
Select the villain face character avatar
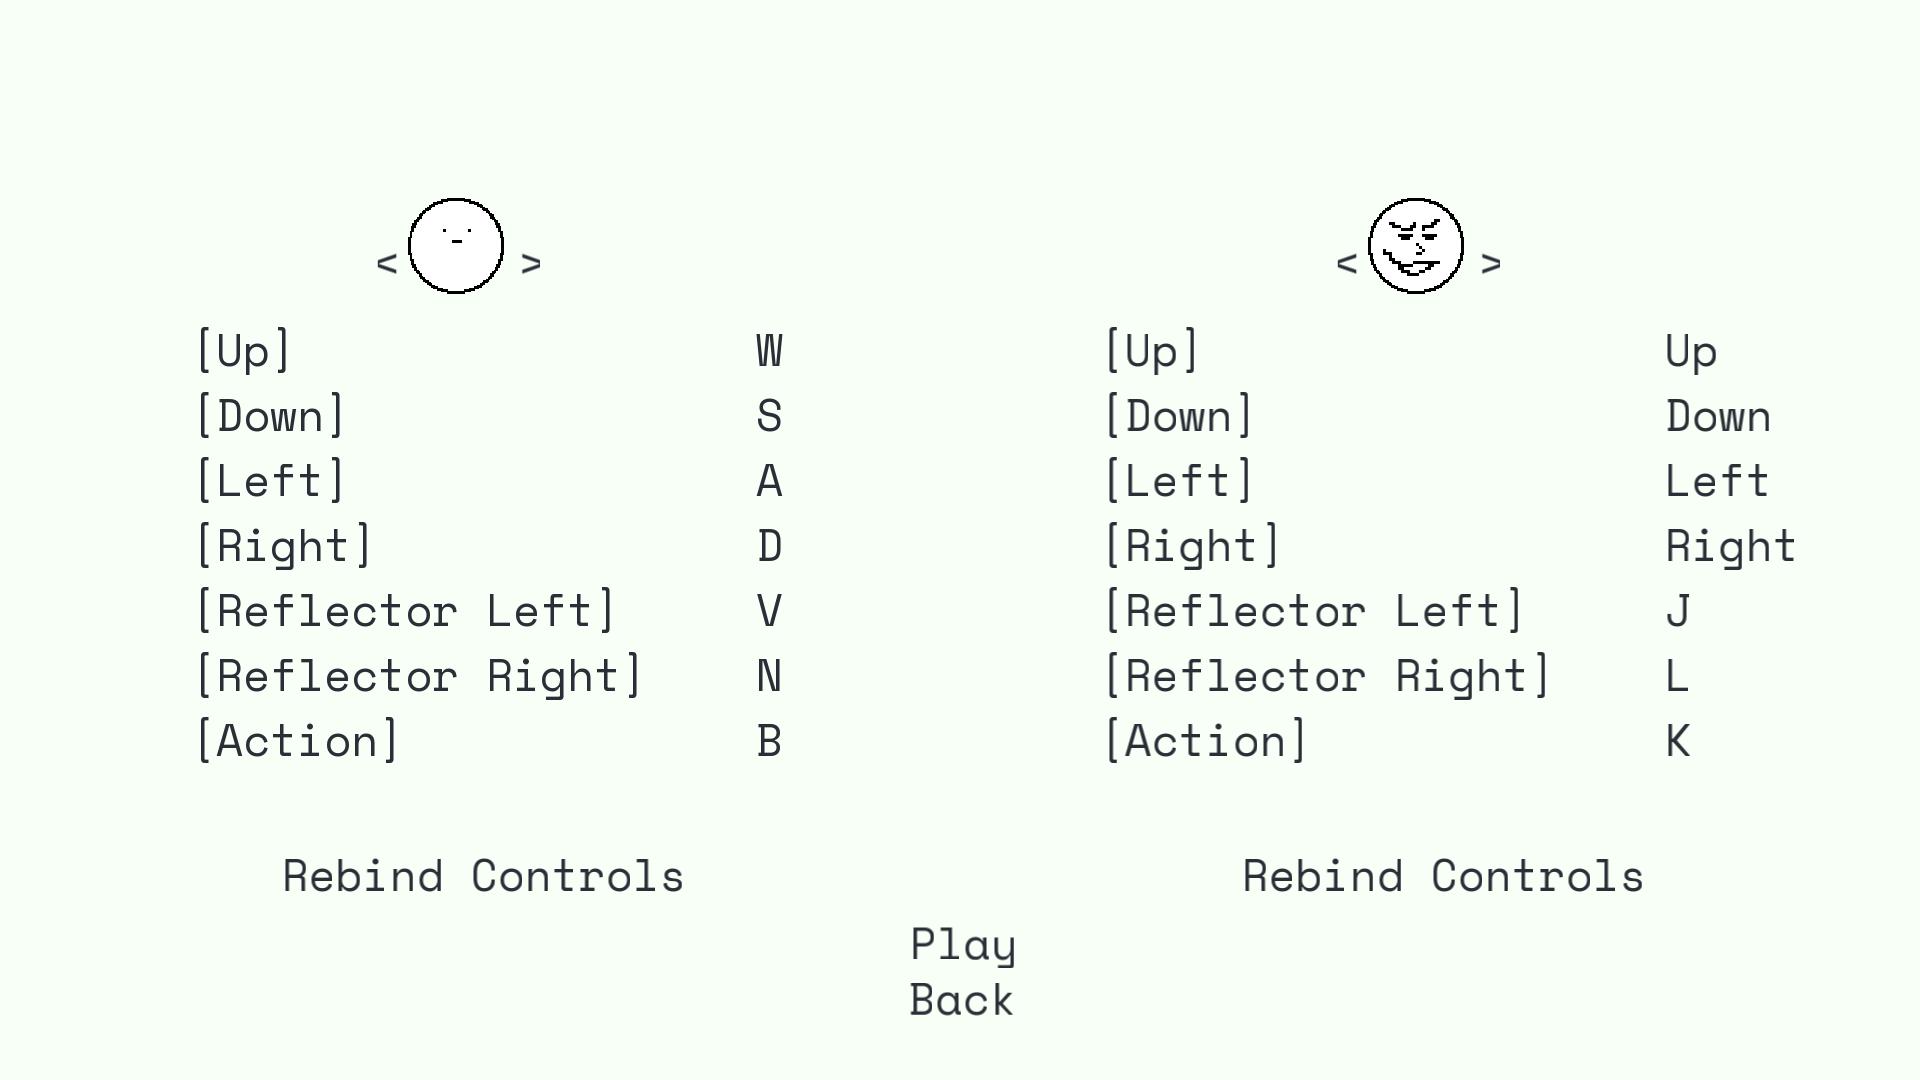[1416, 245]
